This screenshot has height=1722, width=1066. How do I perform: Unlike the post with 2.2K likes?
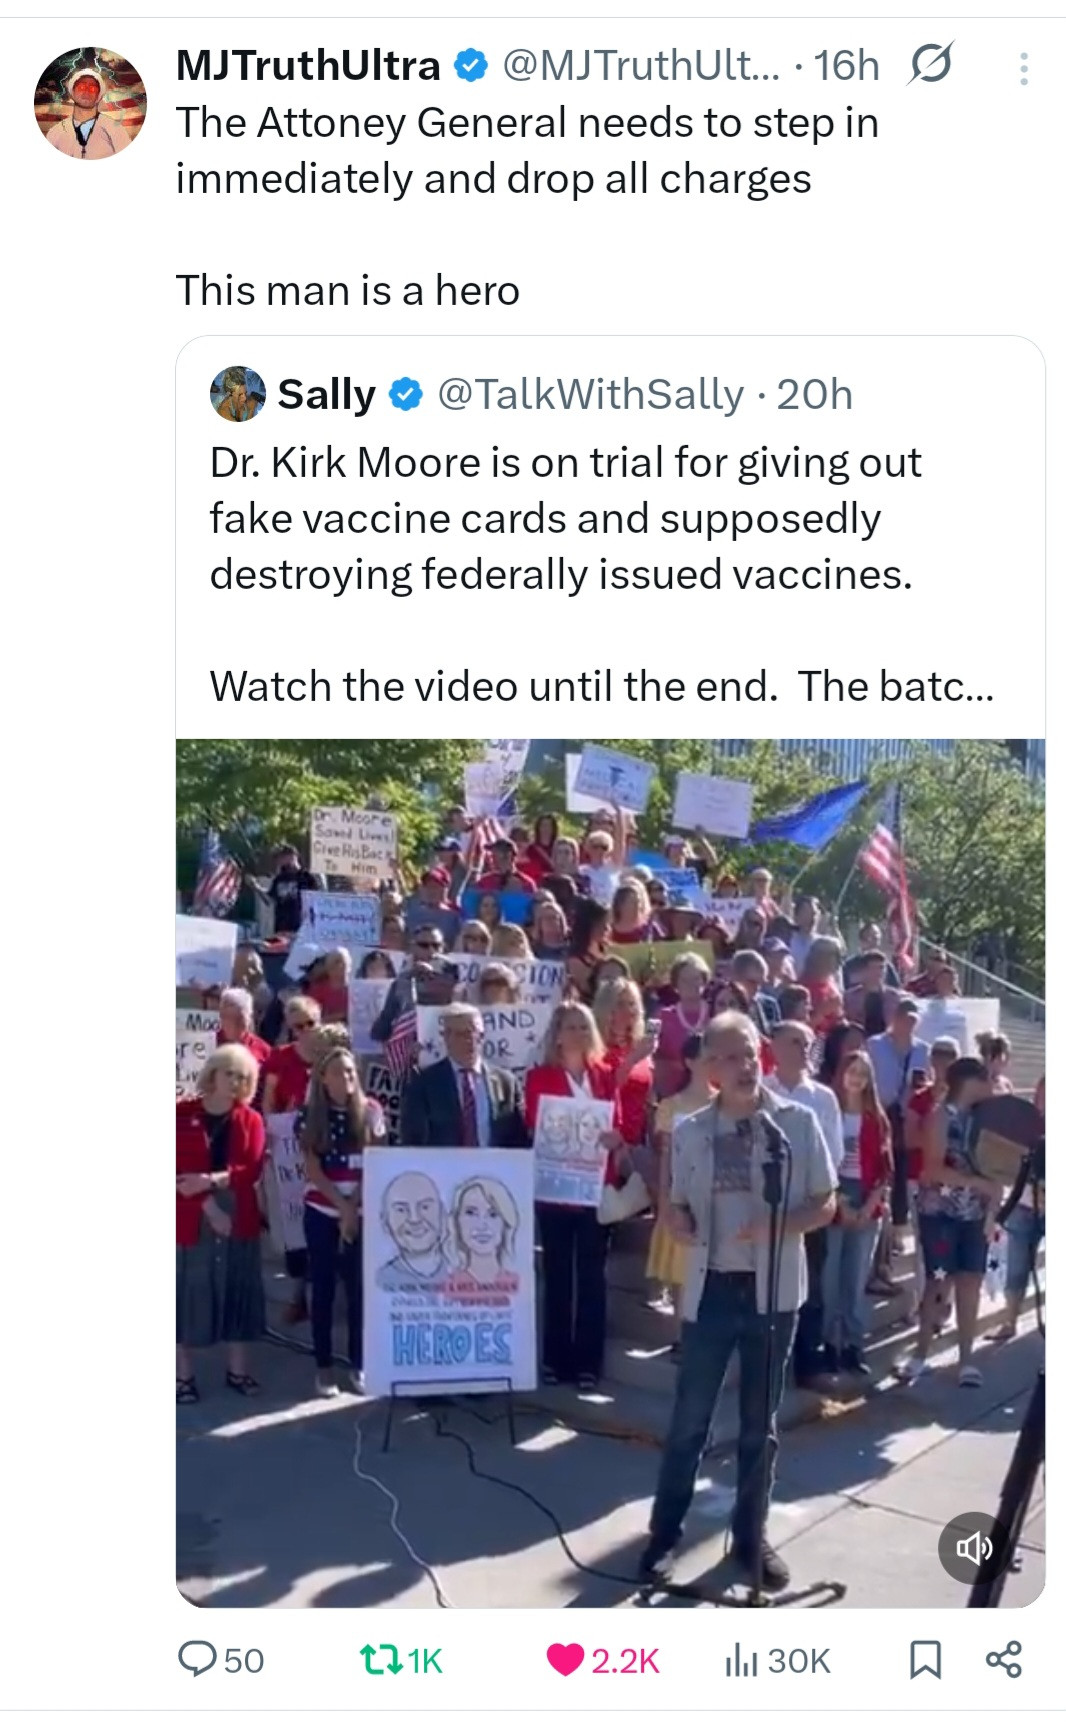tap(603, 1660)
